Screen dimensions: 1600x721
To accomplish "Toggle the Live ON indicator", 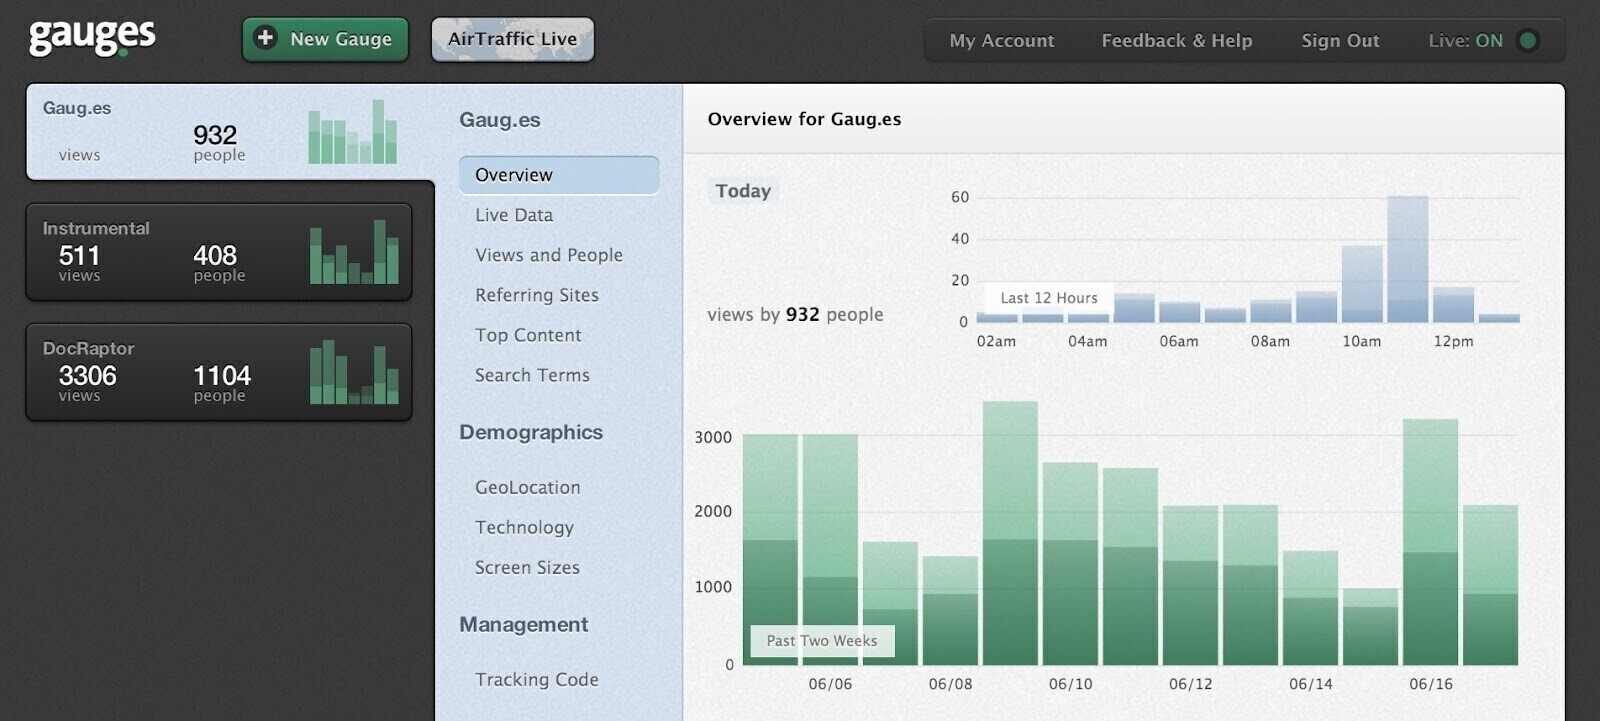I will [x=1528, y=41].
